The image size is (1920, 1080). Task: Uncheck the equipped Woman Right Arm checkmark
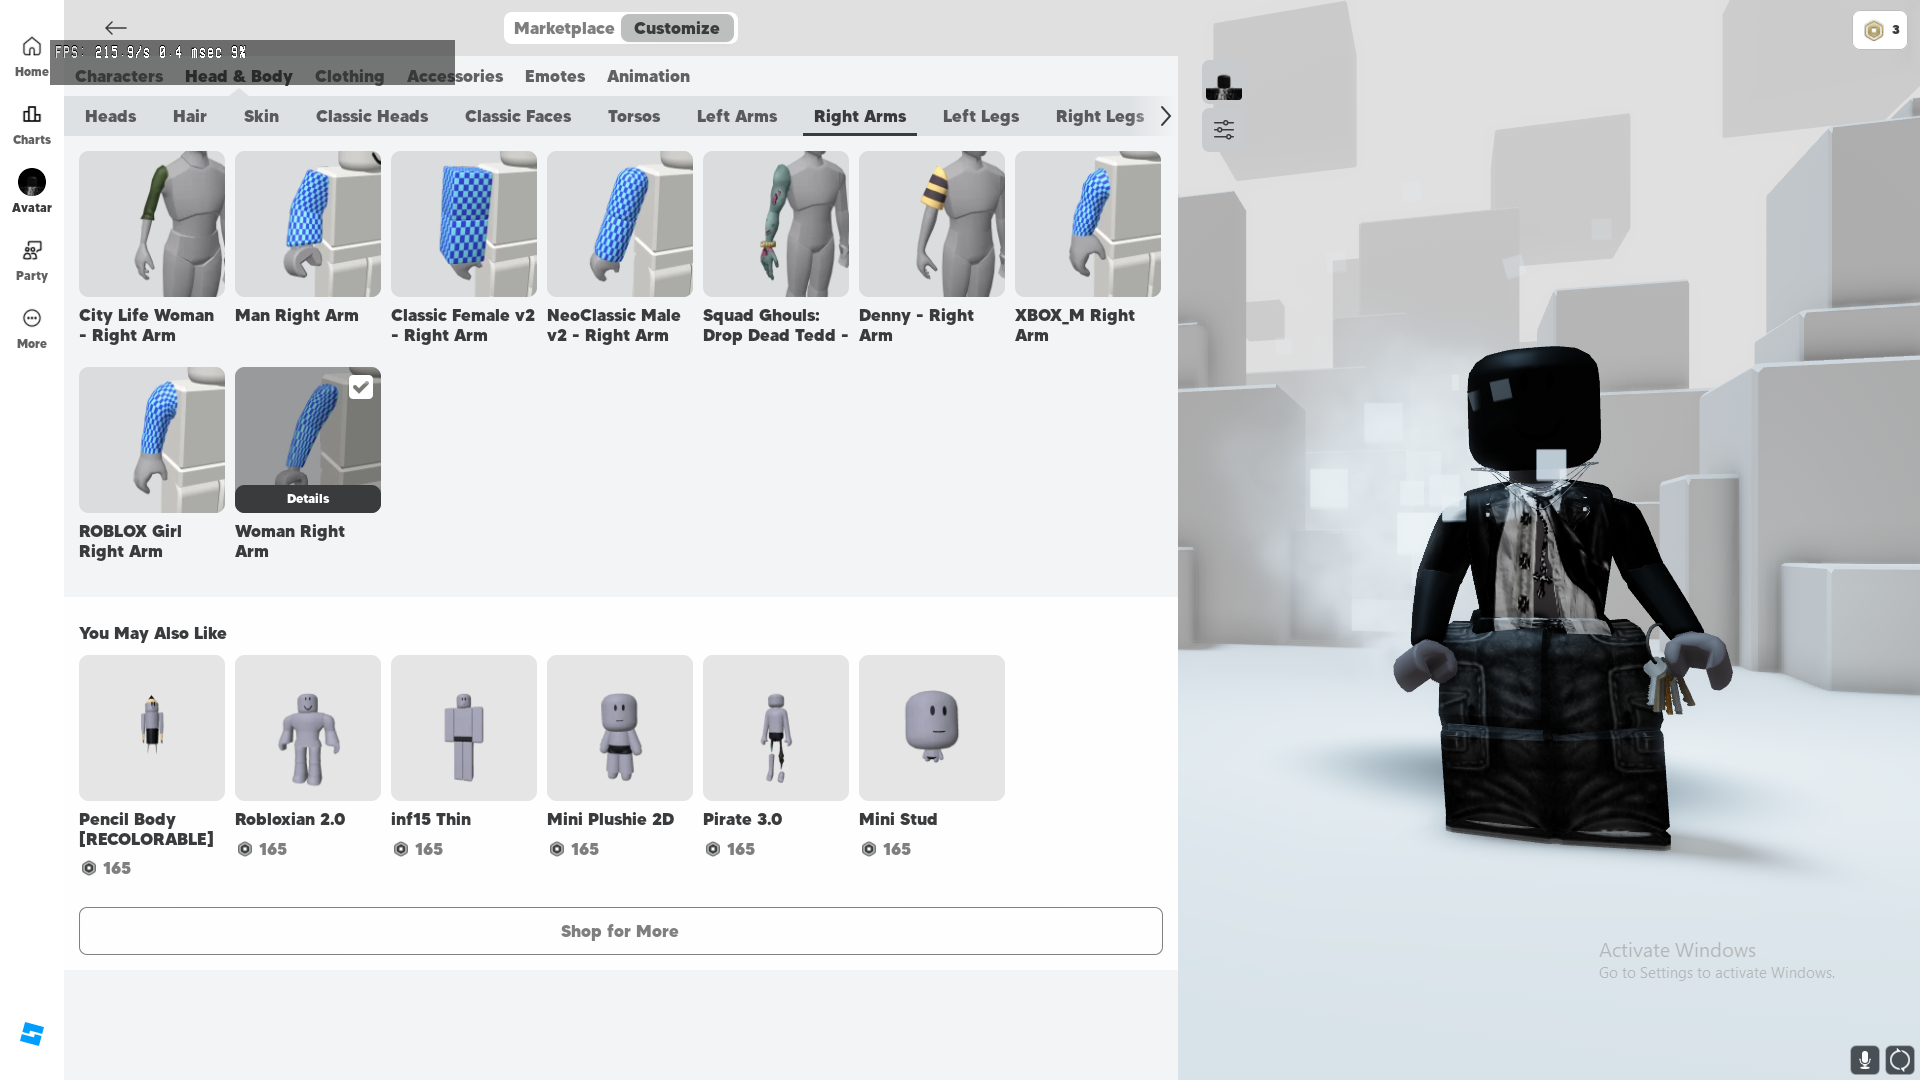[x=361, y=387]
